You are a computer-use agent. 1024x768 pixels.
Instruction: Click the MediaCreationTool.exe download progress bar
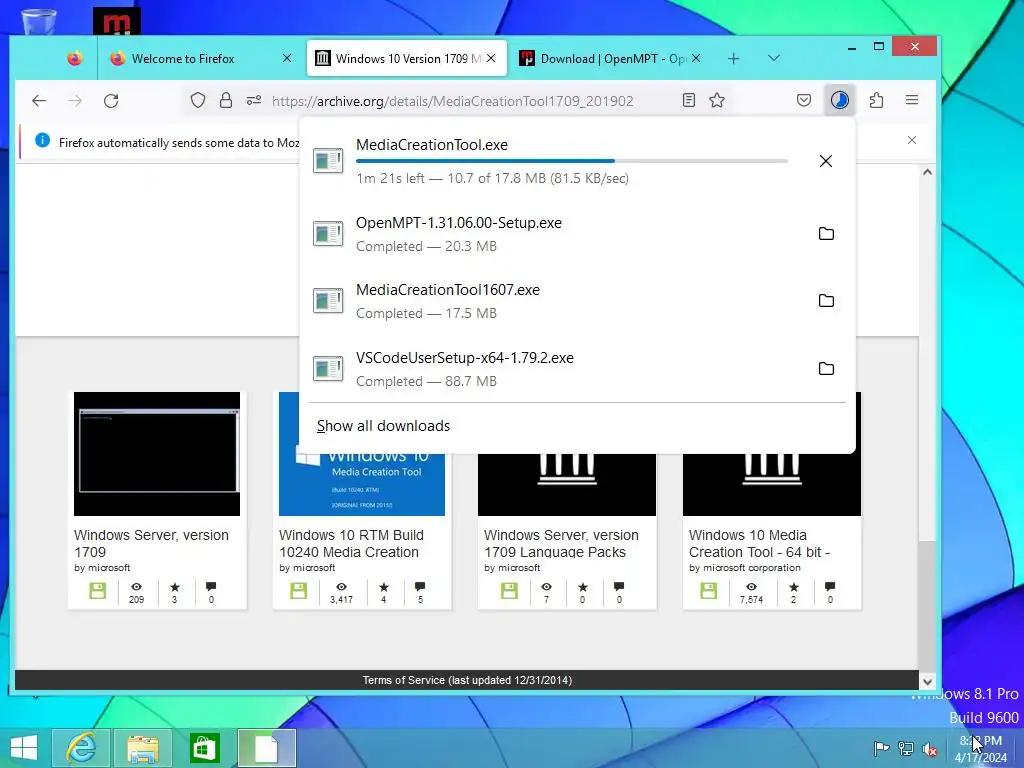click(571, 161)
